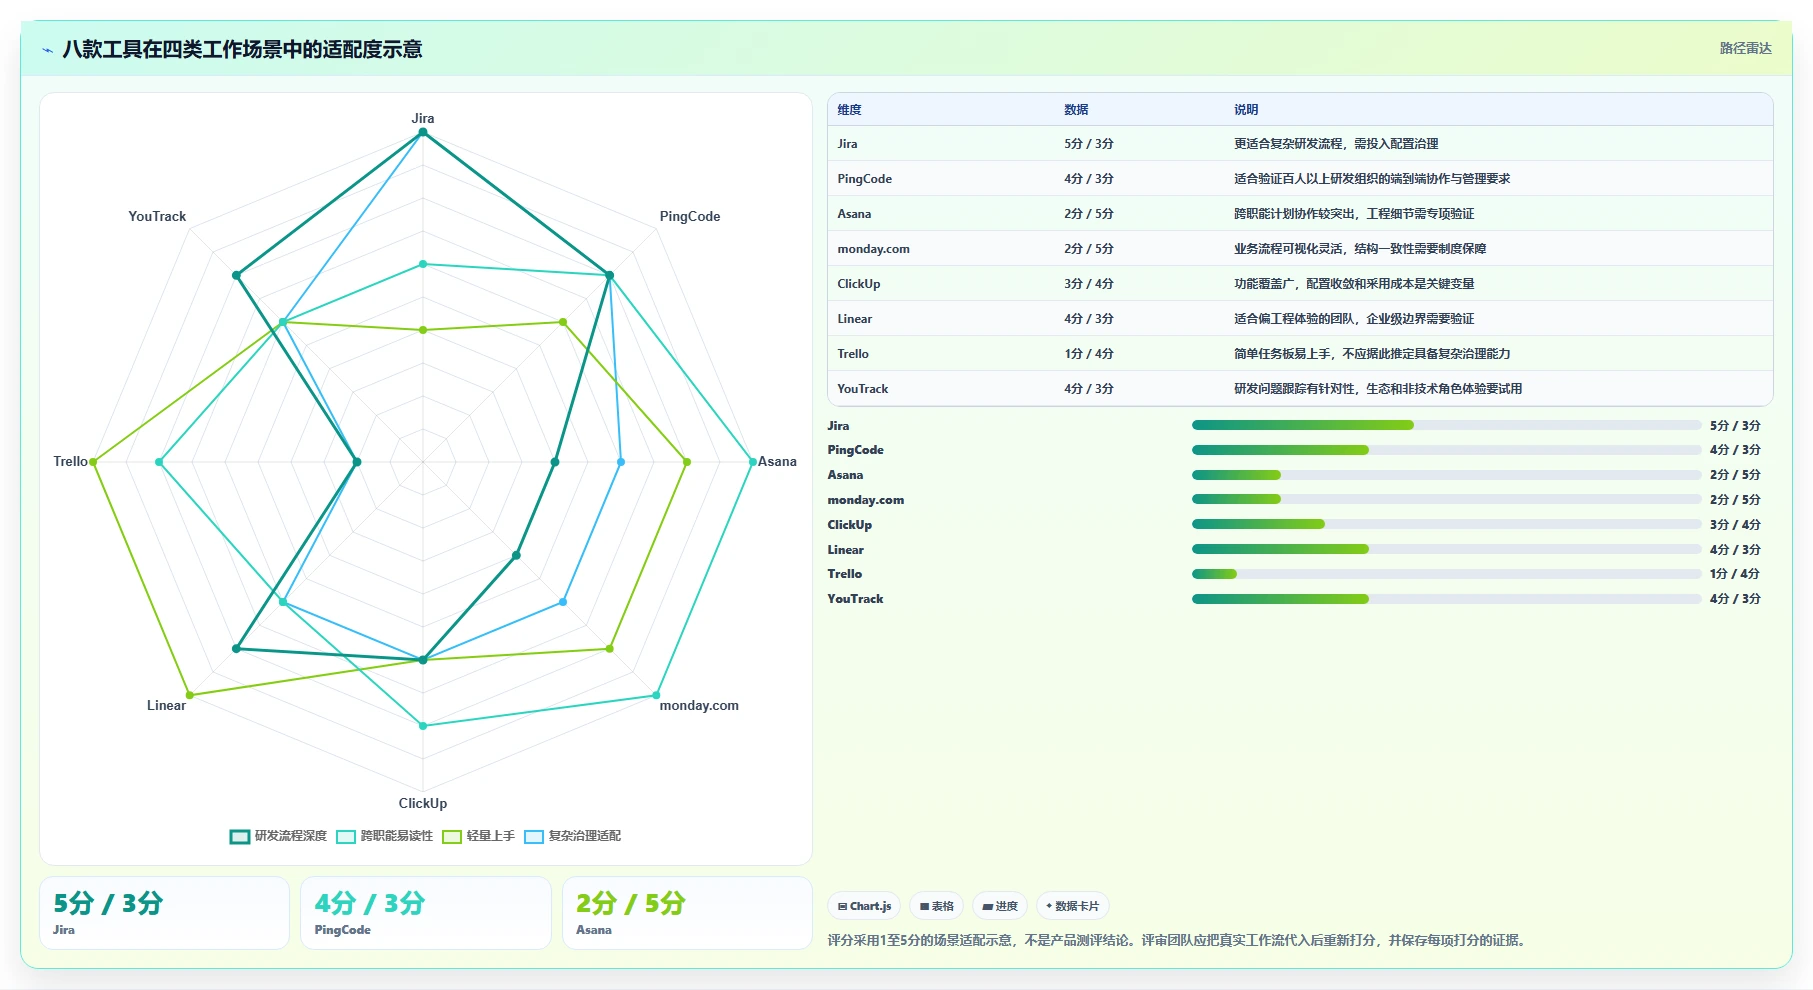Click the ClickUp progress bar
Image resolution: width=1813 pixels, height=990 pixels.
point(1446,524)
